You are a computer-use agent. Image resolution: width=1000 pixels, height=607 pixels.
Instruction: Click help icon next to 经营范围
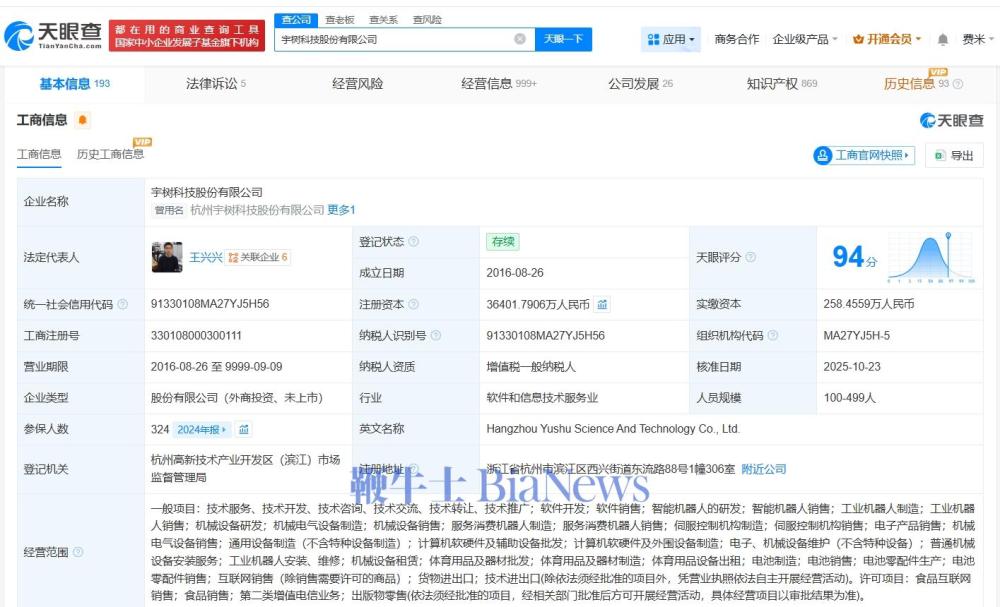78,552
